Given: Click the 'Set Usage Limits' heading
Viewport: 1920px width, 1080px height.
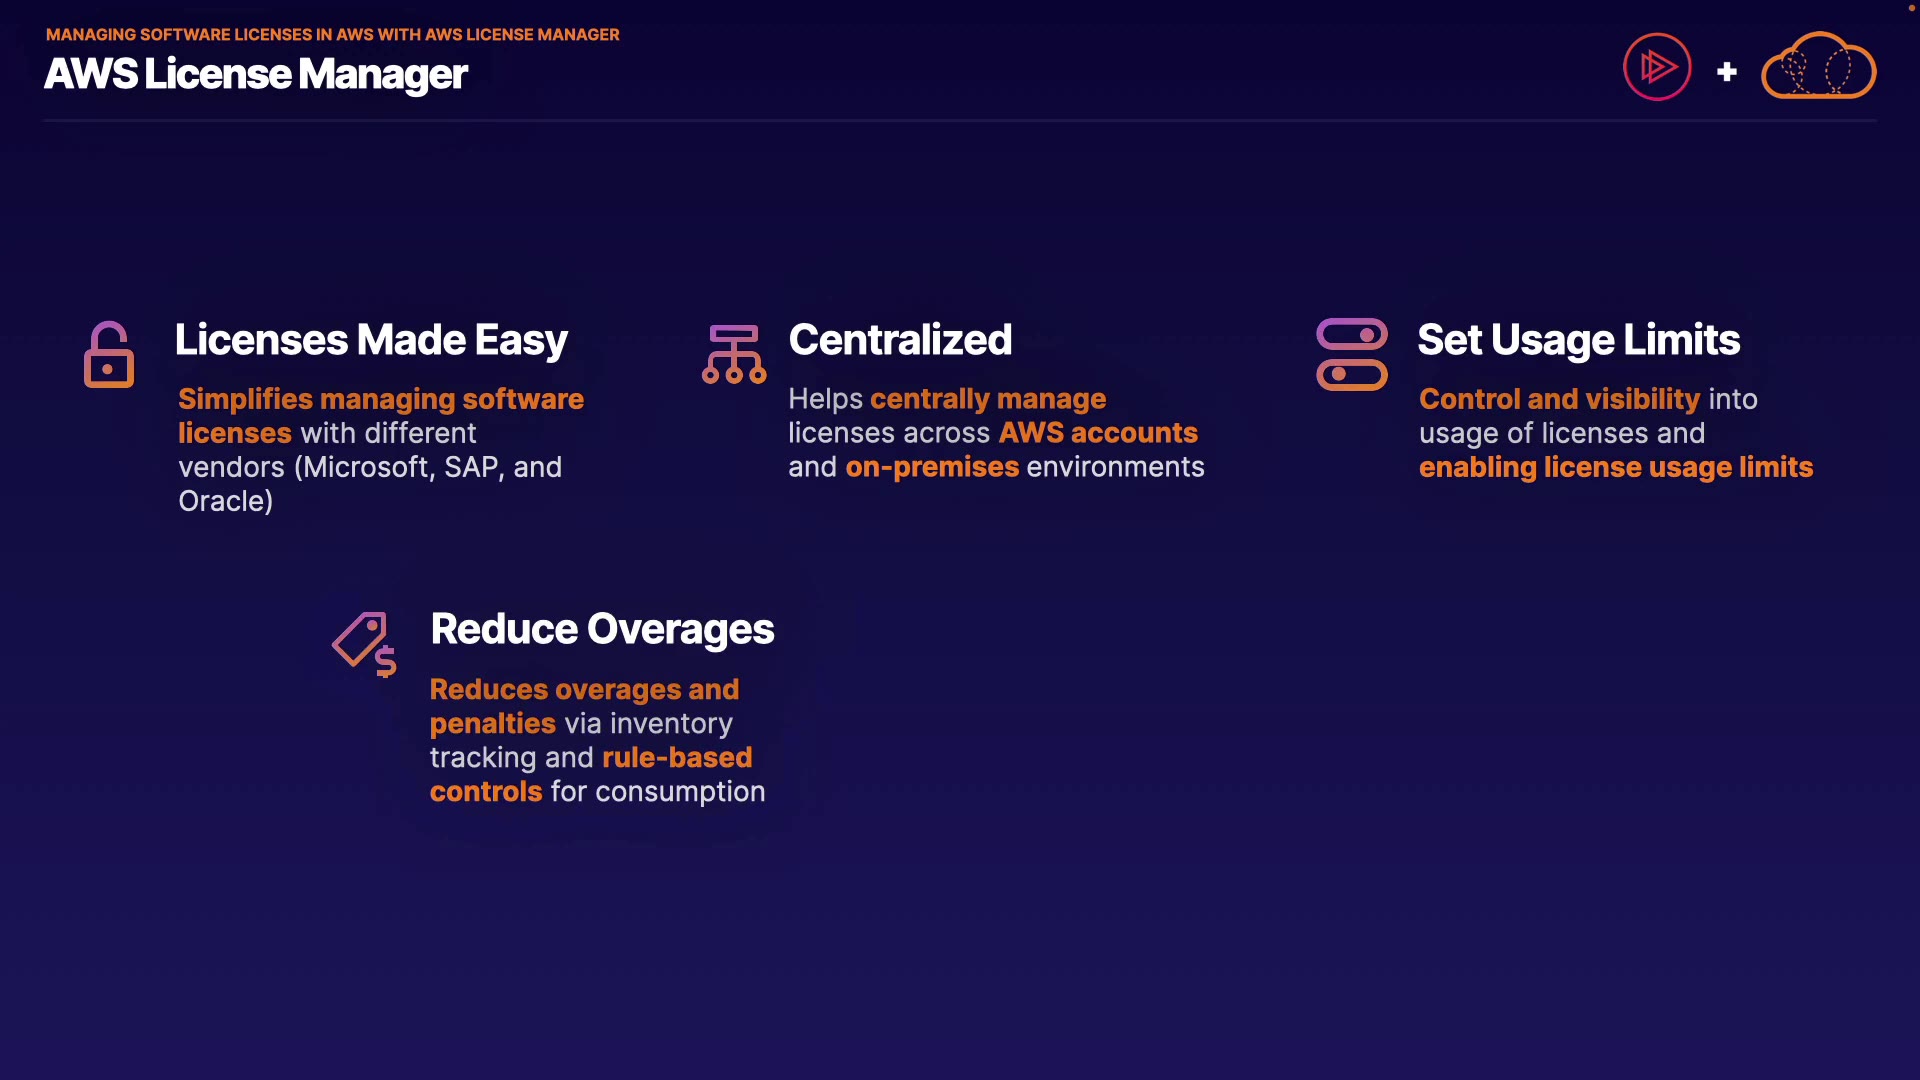Looking at the screenshot, I should point(1578,340).
